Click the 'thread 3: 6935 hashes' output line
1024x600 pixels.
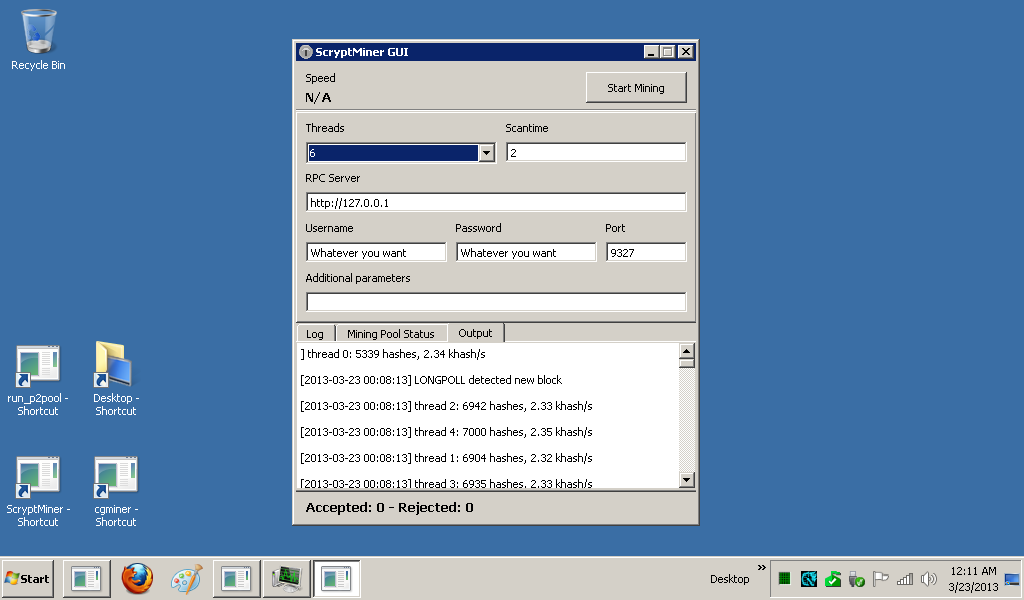446,483
